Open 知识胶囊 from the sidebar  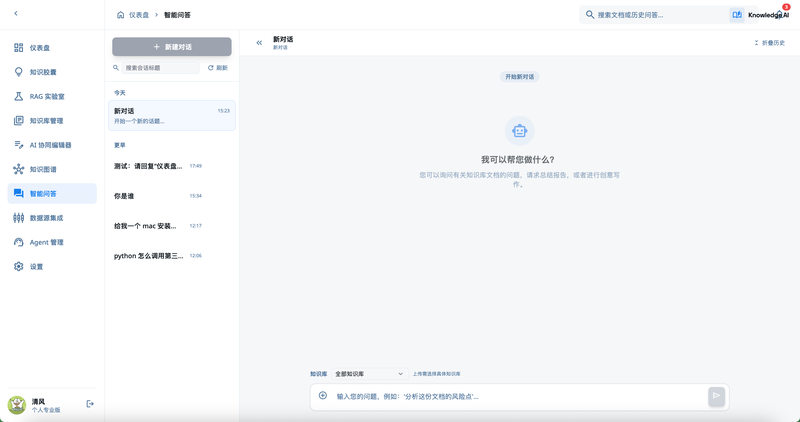[x=52, y=72]
